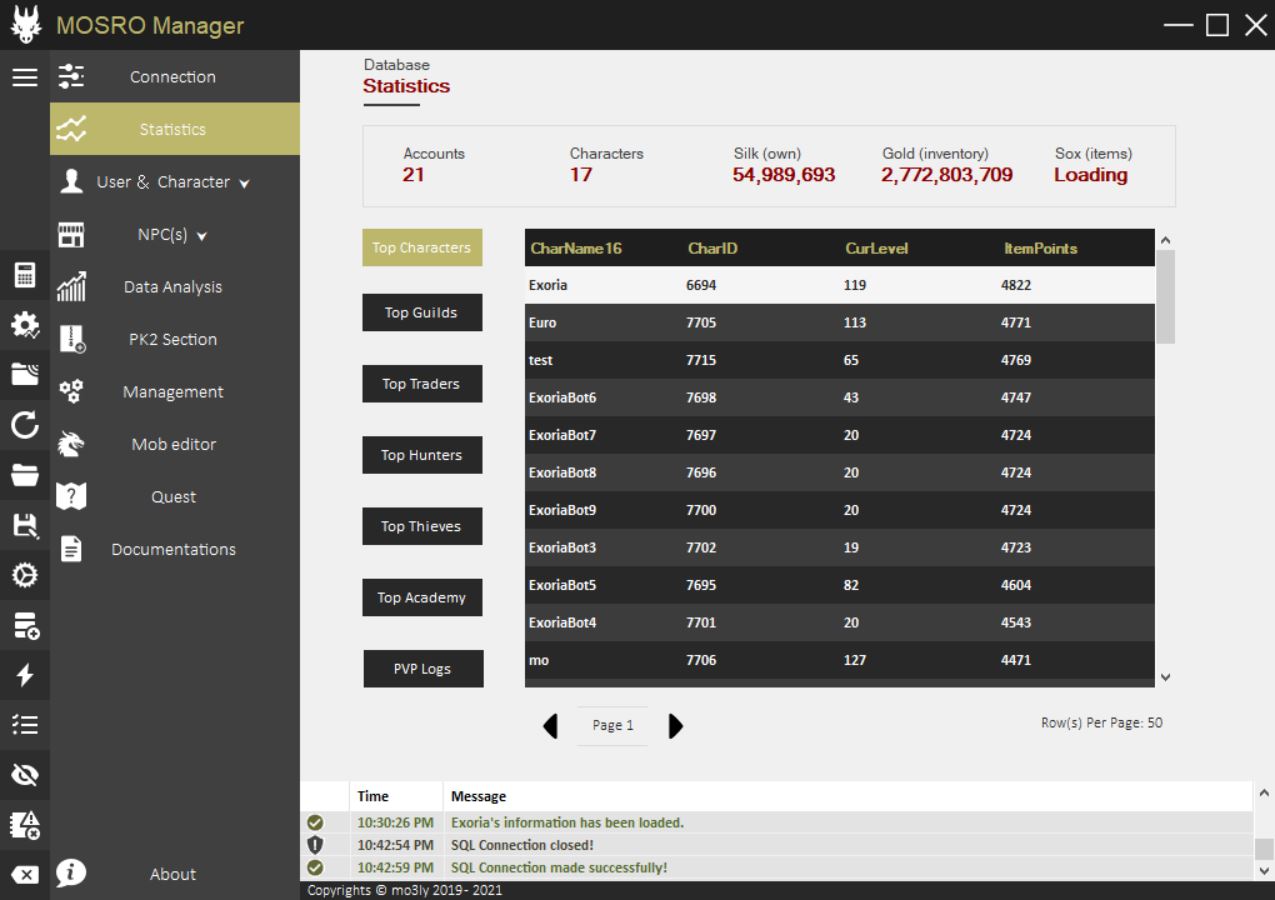Click the refresh arrow icon in sidebar
This screenshot has width=1275, height=900.
coord(25,427)
